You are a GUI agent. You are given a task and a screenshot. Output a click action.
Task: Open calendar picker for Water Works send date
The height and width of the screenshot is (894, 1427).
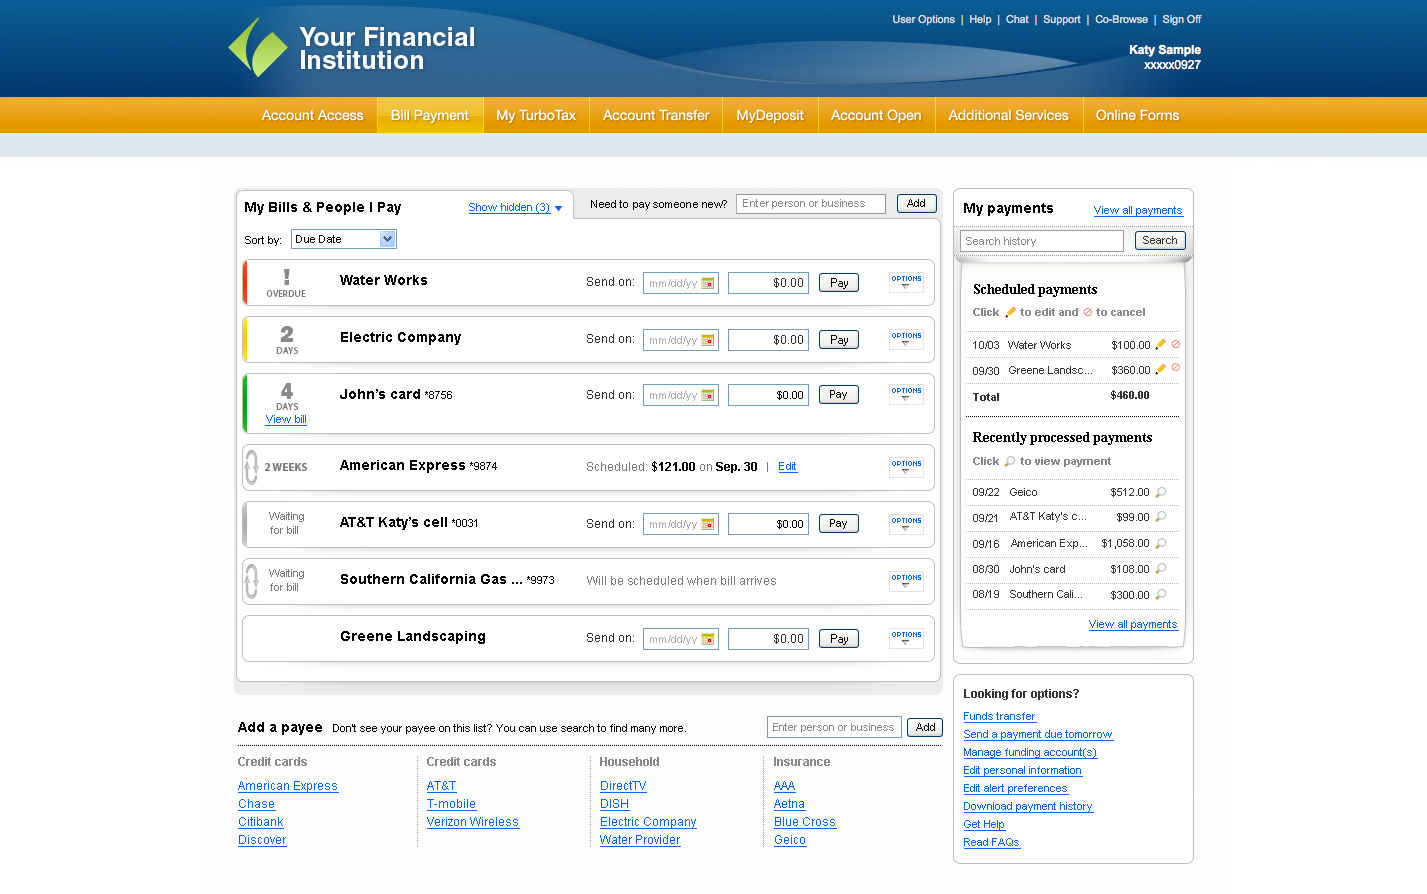tap(711, 282)
